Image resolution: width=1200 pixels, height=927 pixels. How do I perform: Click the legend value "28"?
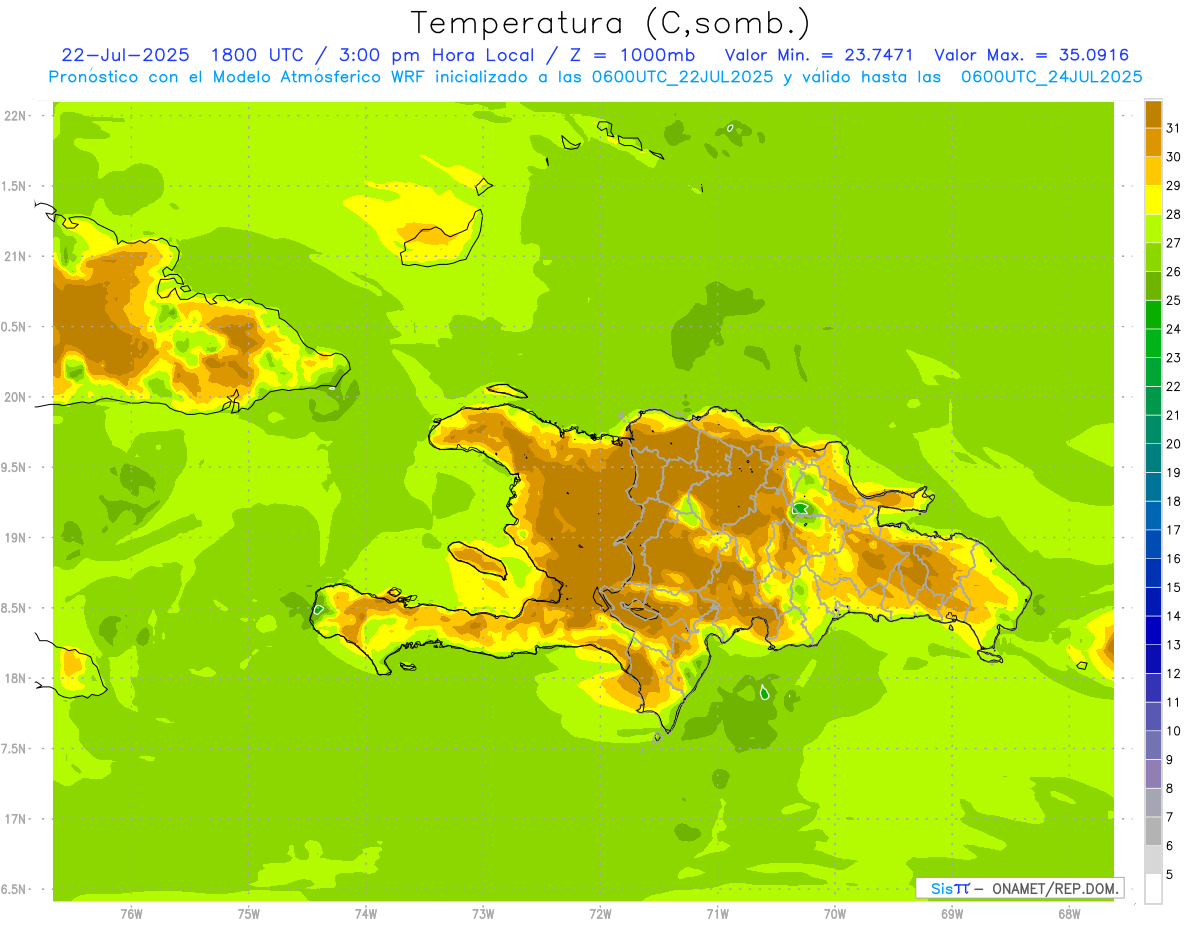pos(1173,214)
